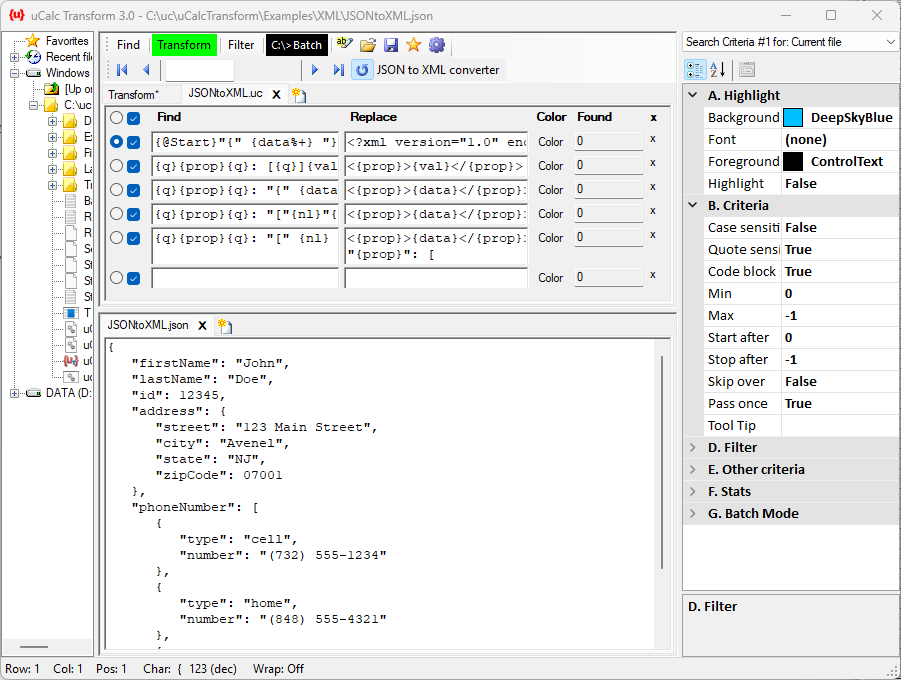This screenshot has height=680, width=901.
Task: Jump to first match arrow
Action: click(x=122, y=70)
